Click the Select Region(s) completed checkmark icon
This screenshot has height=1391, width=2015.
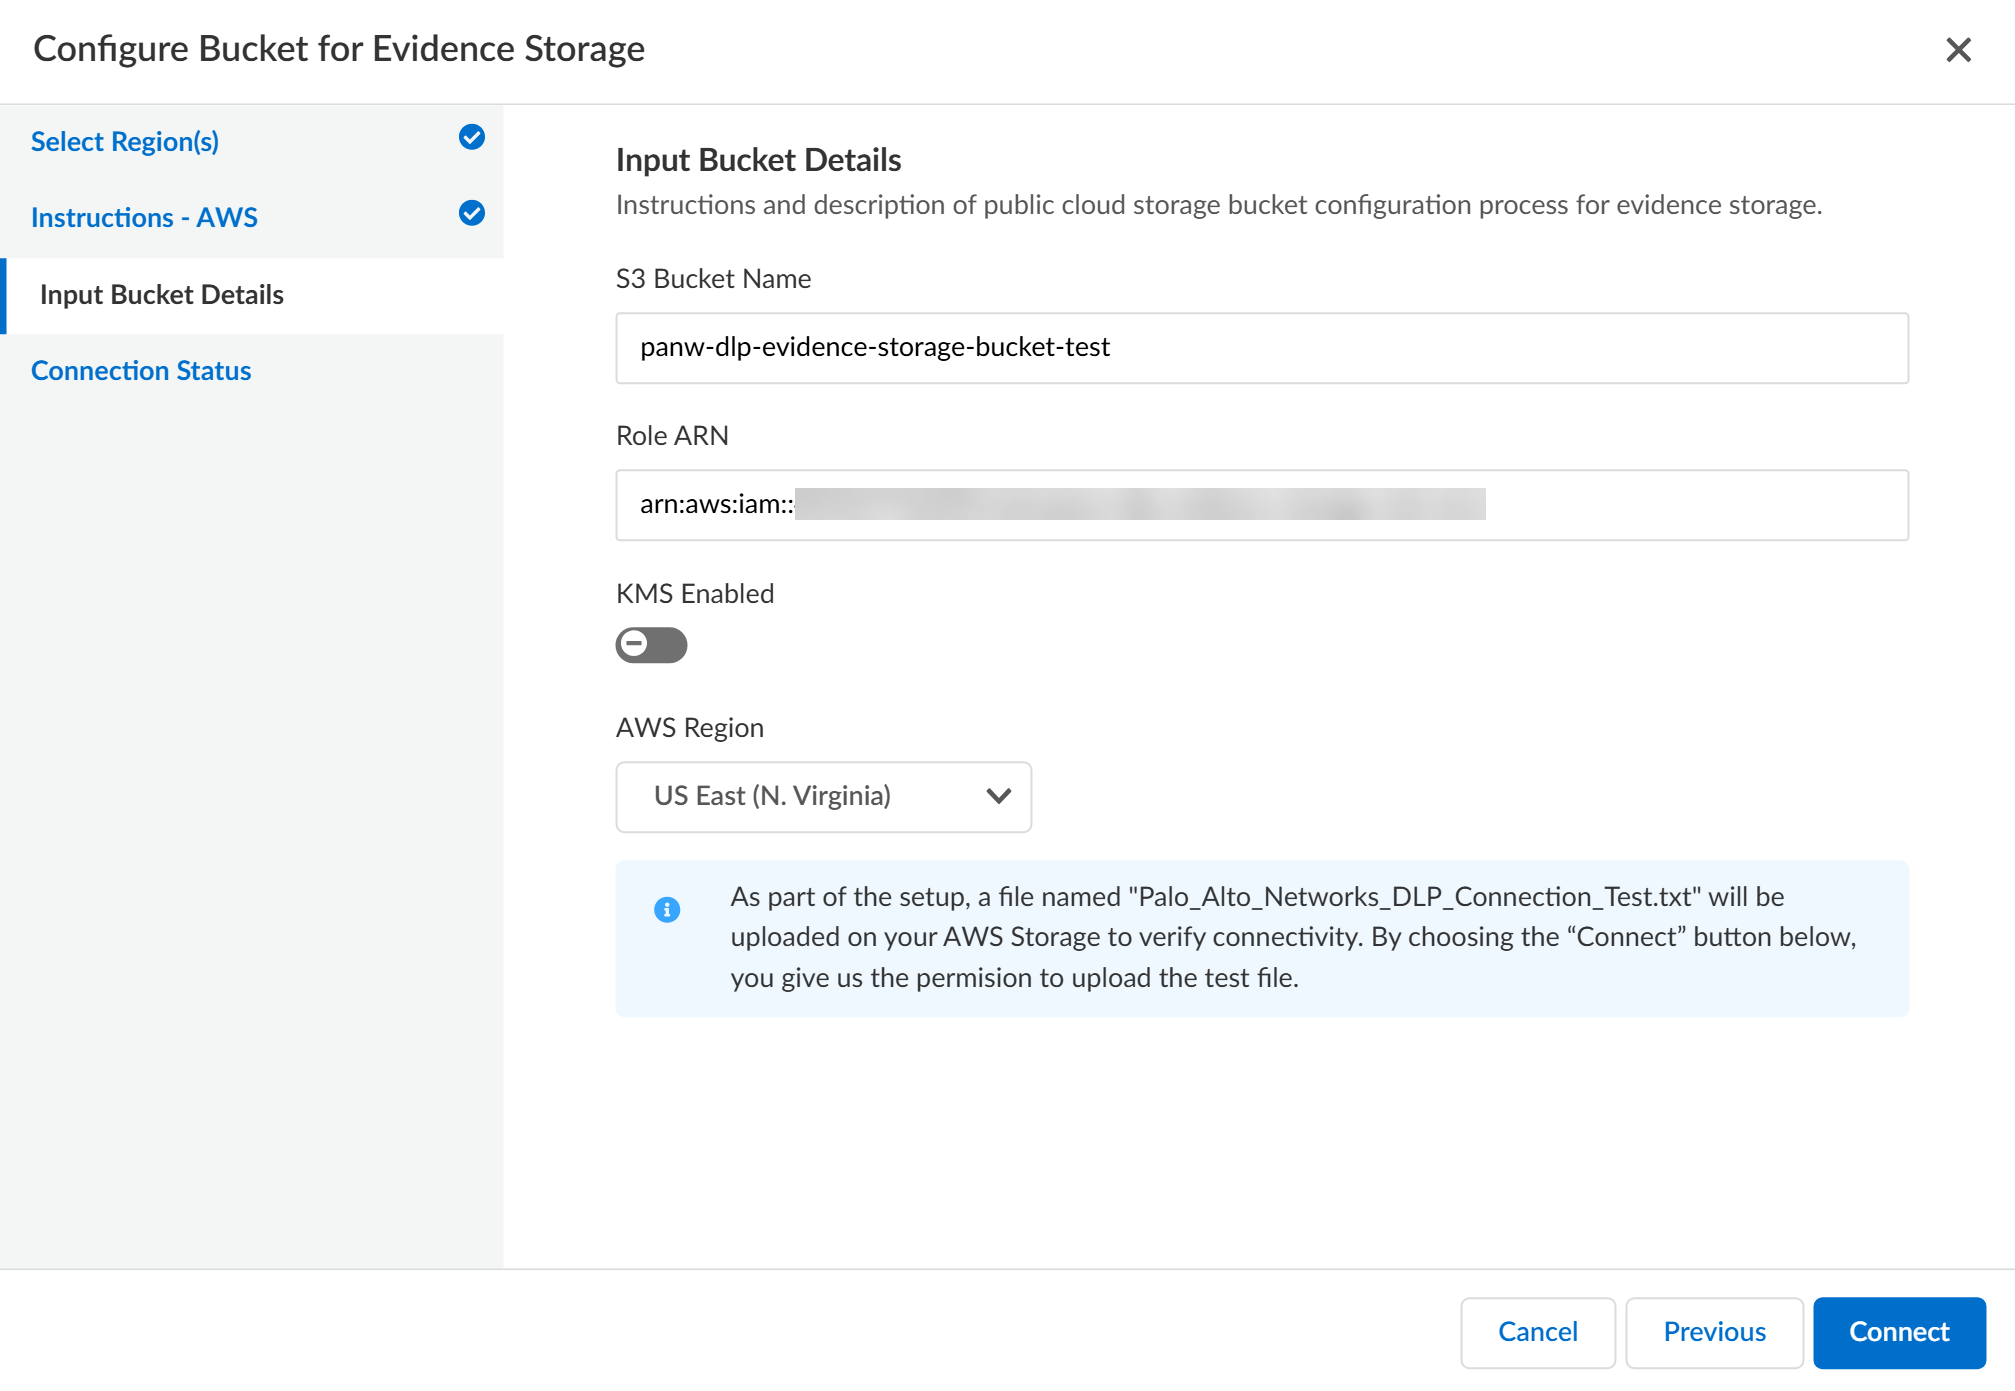point(471,138)
